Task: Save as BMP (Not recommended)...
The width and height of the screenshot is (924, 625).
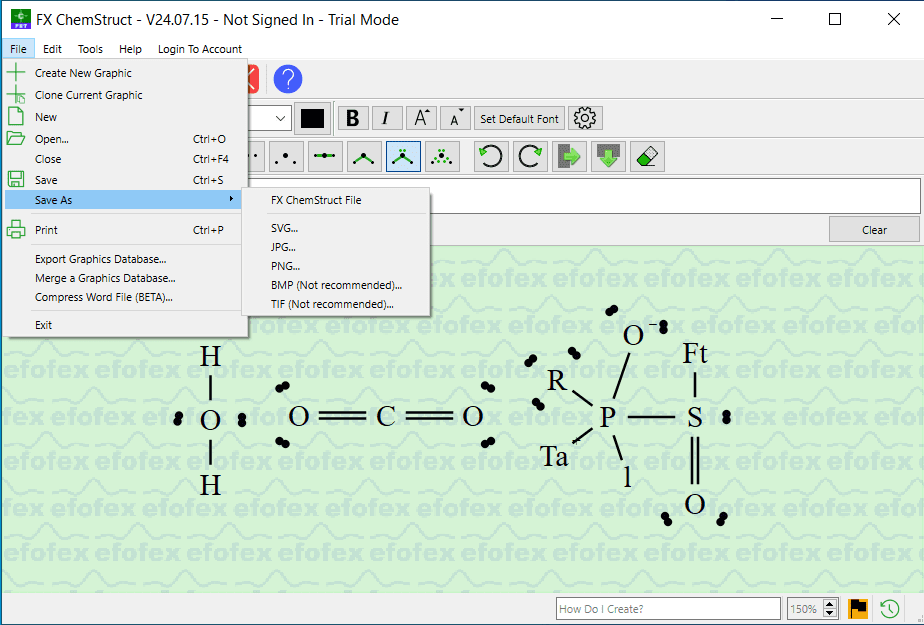Action: [x=336, y=285]
